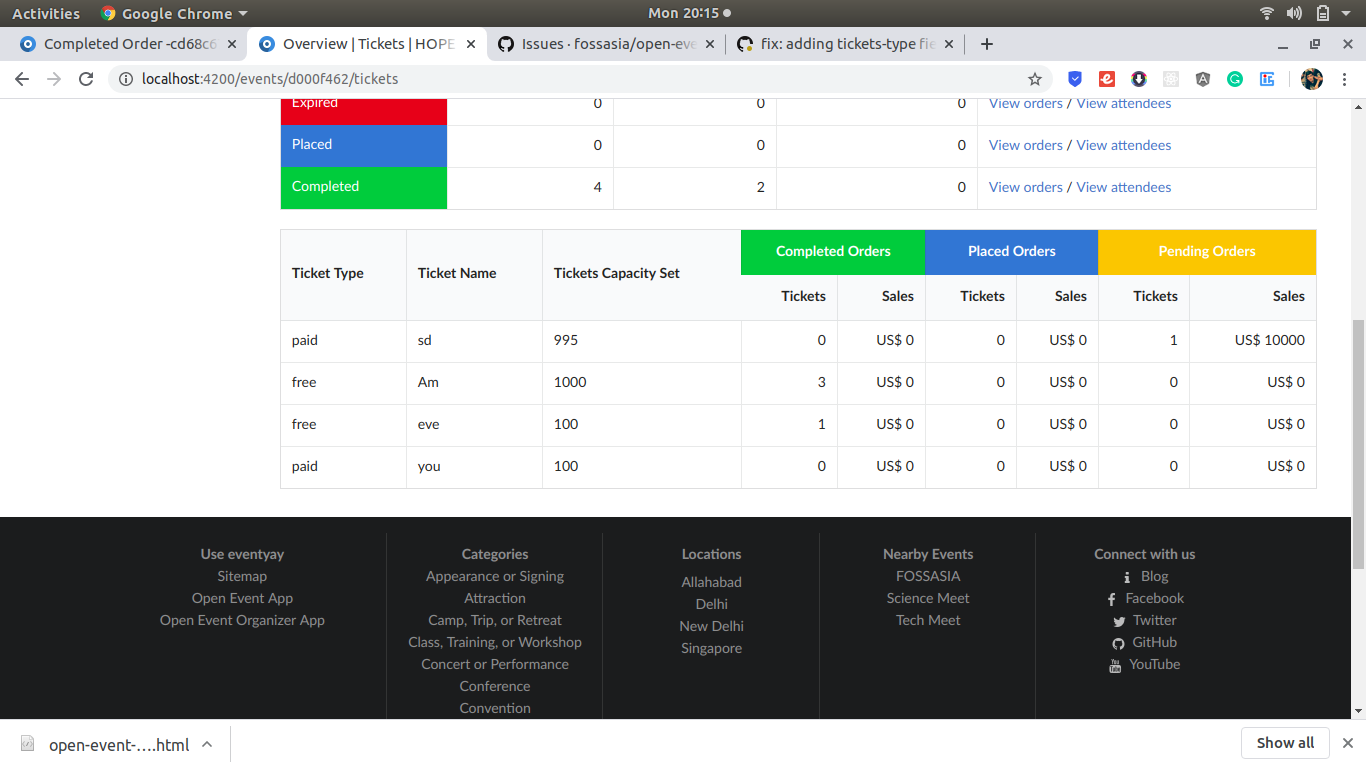
Task: Click the green Completed status color block
Action: pos(363,187)
